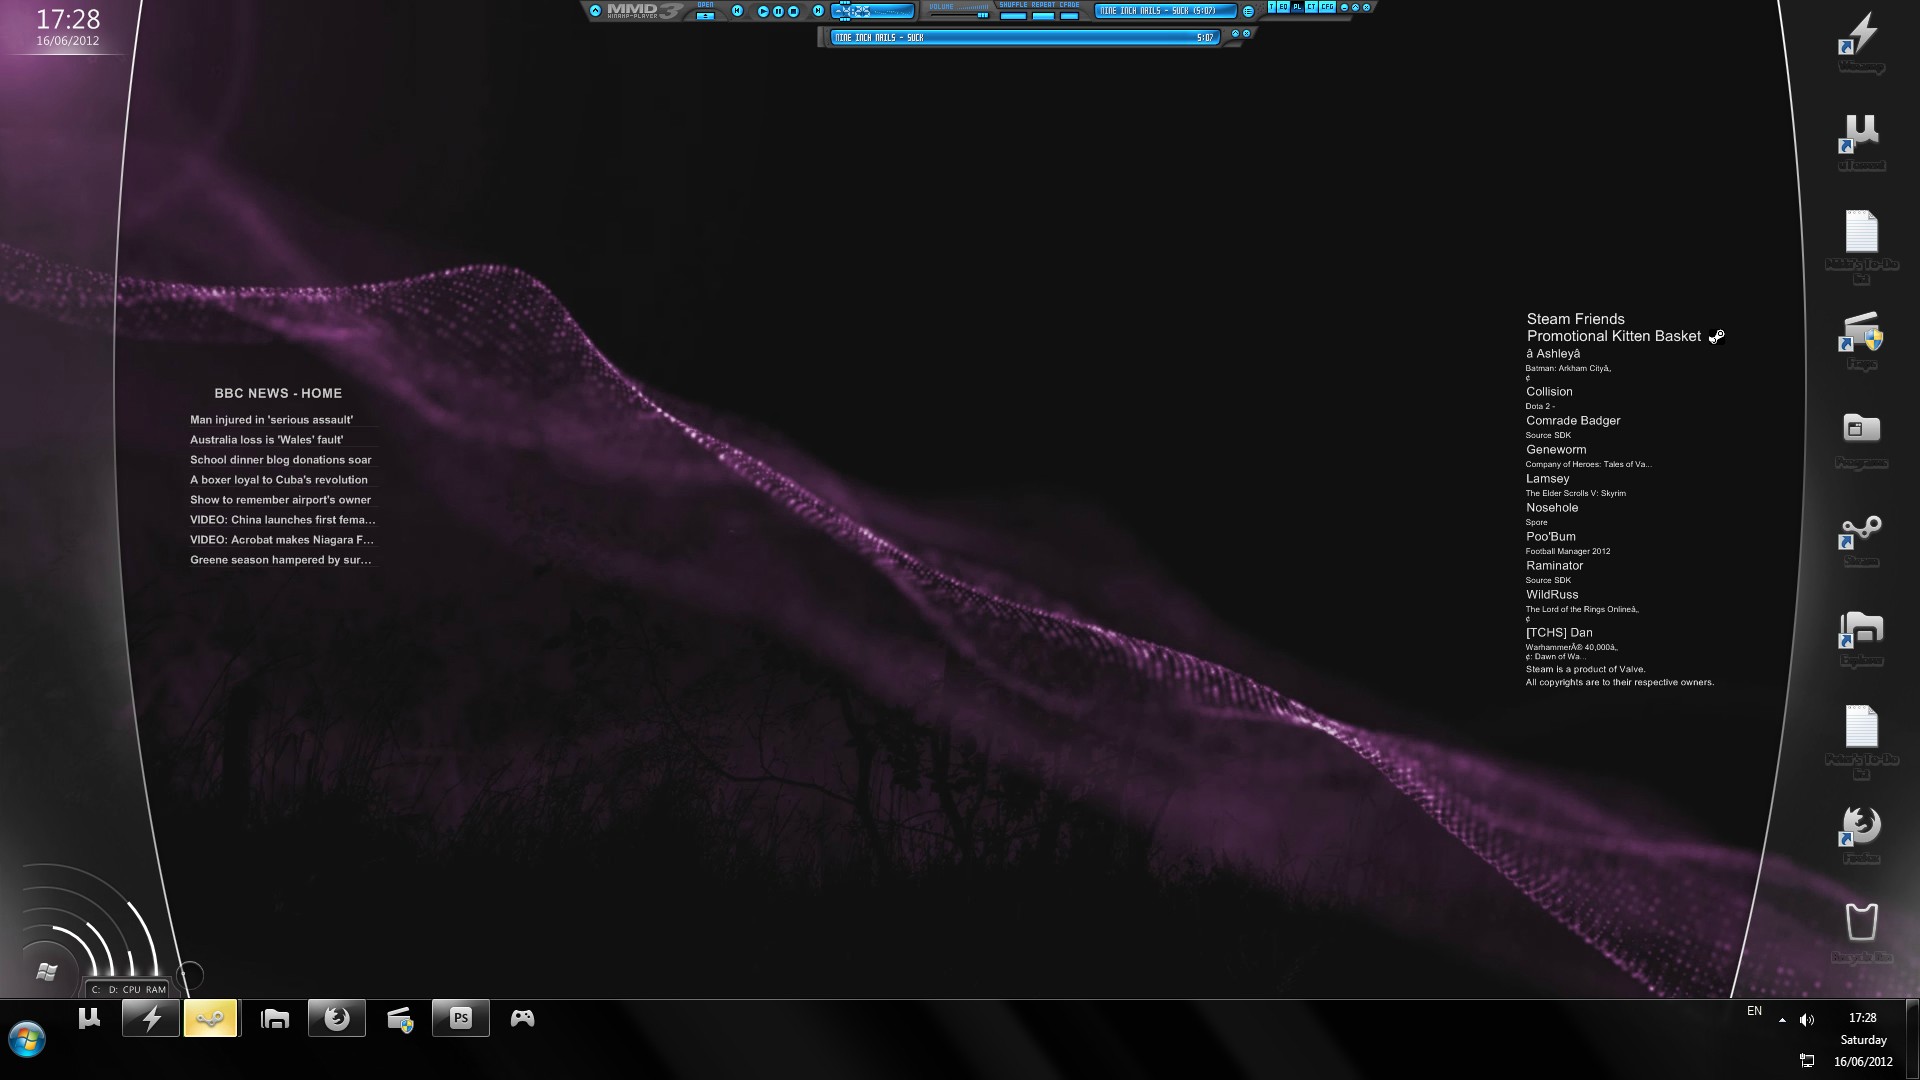The image size is (1920, 1080).
Task: Show hidden system tray icons arrow
Action: pos(1782,1020)
